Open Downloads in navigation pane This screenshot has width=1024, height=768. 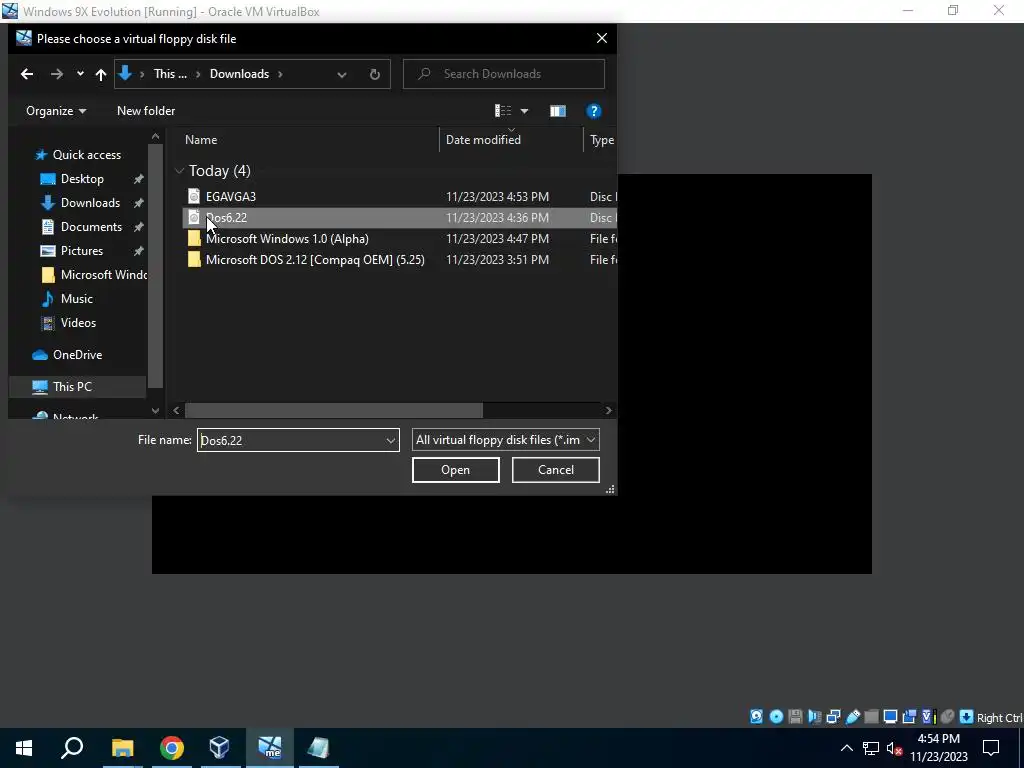point(90,203)
